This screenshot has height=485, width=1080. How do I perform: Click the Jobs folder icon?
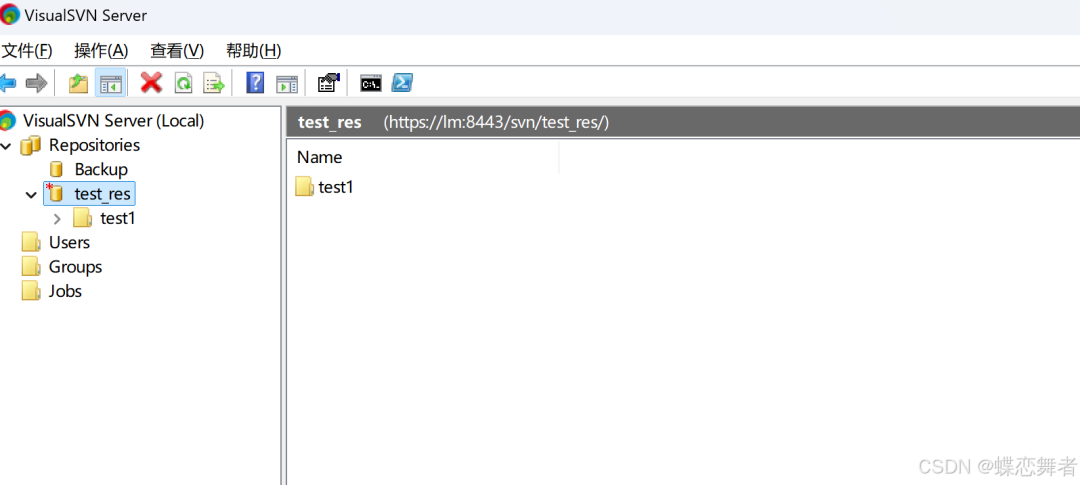coord(31,291)
